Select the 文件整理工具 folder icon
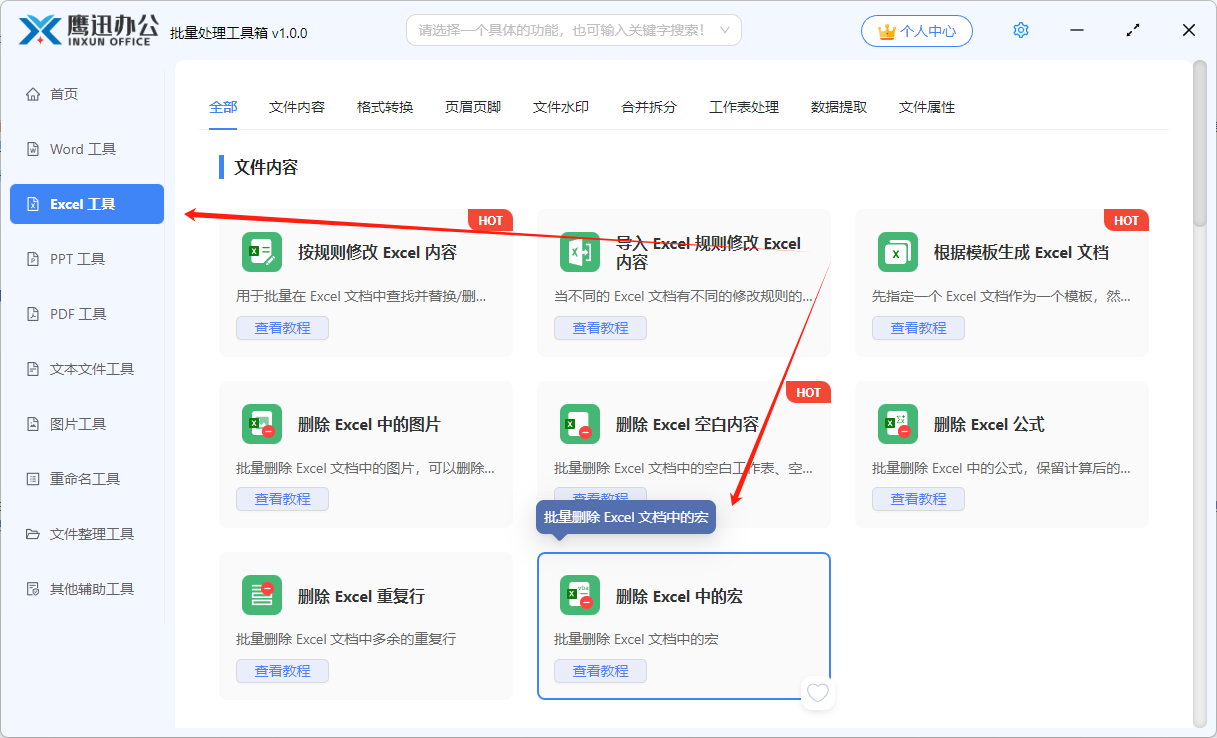Screen dimensions: 1217x738 click(33, 534)
